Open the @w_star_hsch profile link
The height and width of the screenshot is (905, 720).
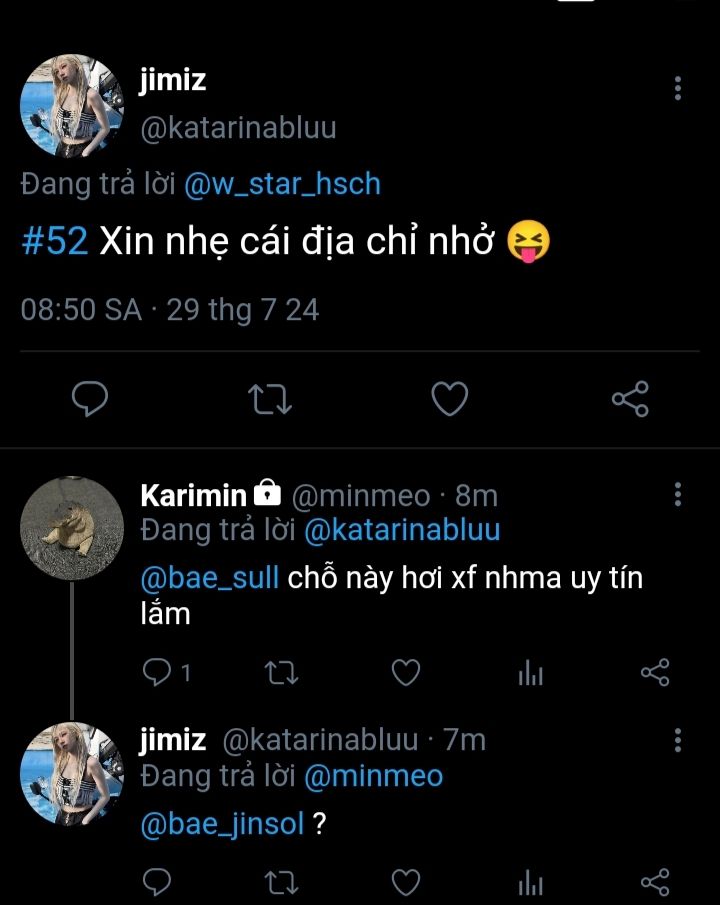[x=283, y=184]
